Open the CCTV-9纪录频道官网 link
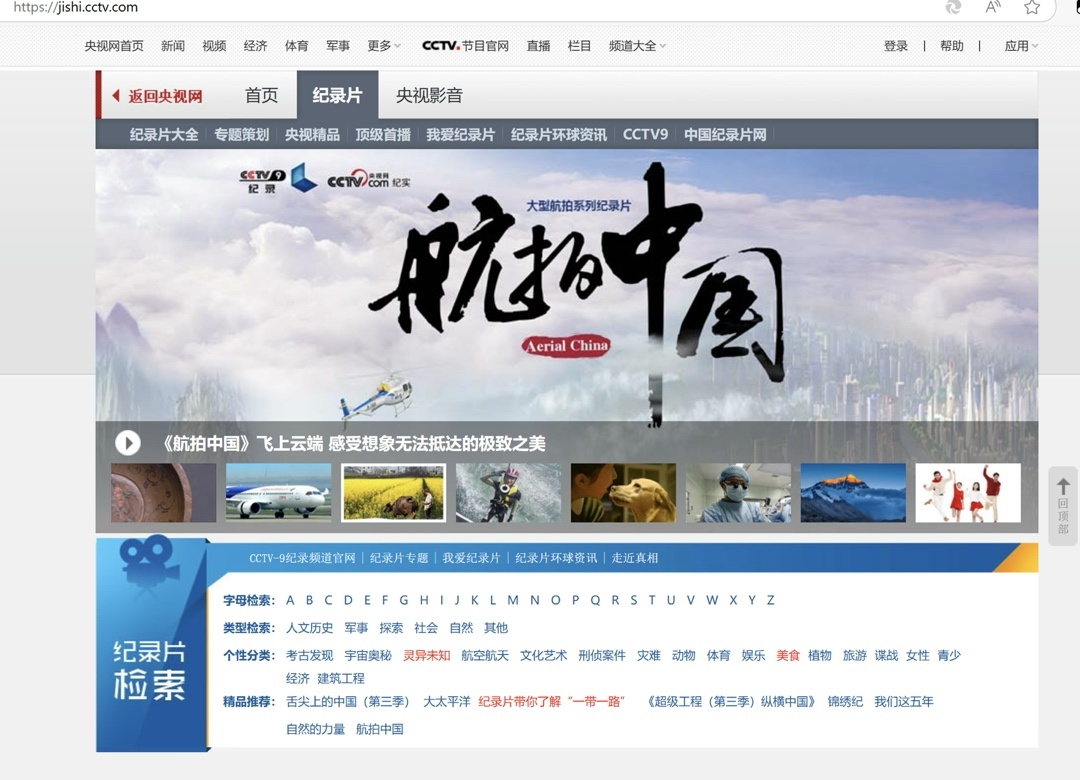The width and height of the screenshot is (1080, 780). point(302,557)
